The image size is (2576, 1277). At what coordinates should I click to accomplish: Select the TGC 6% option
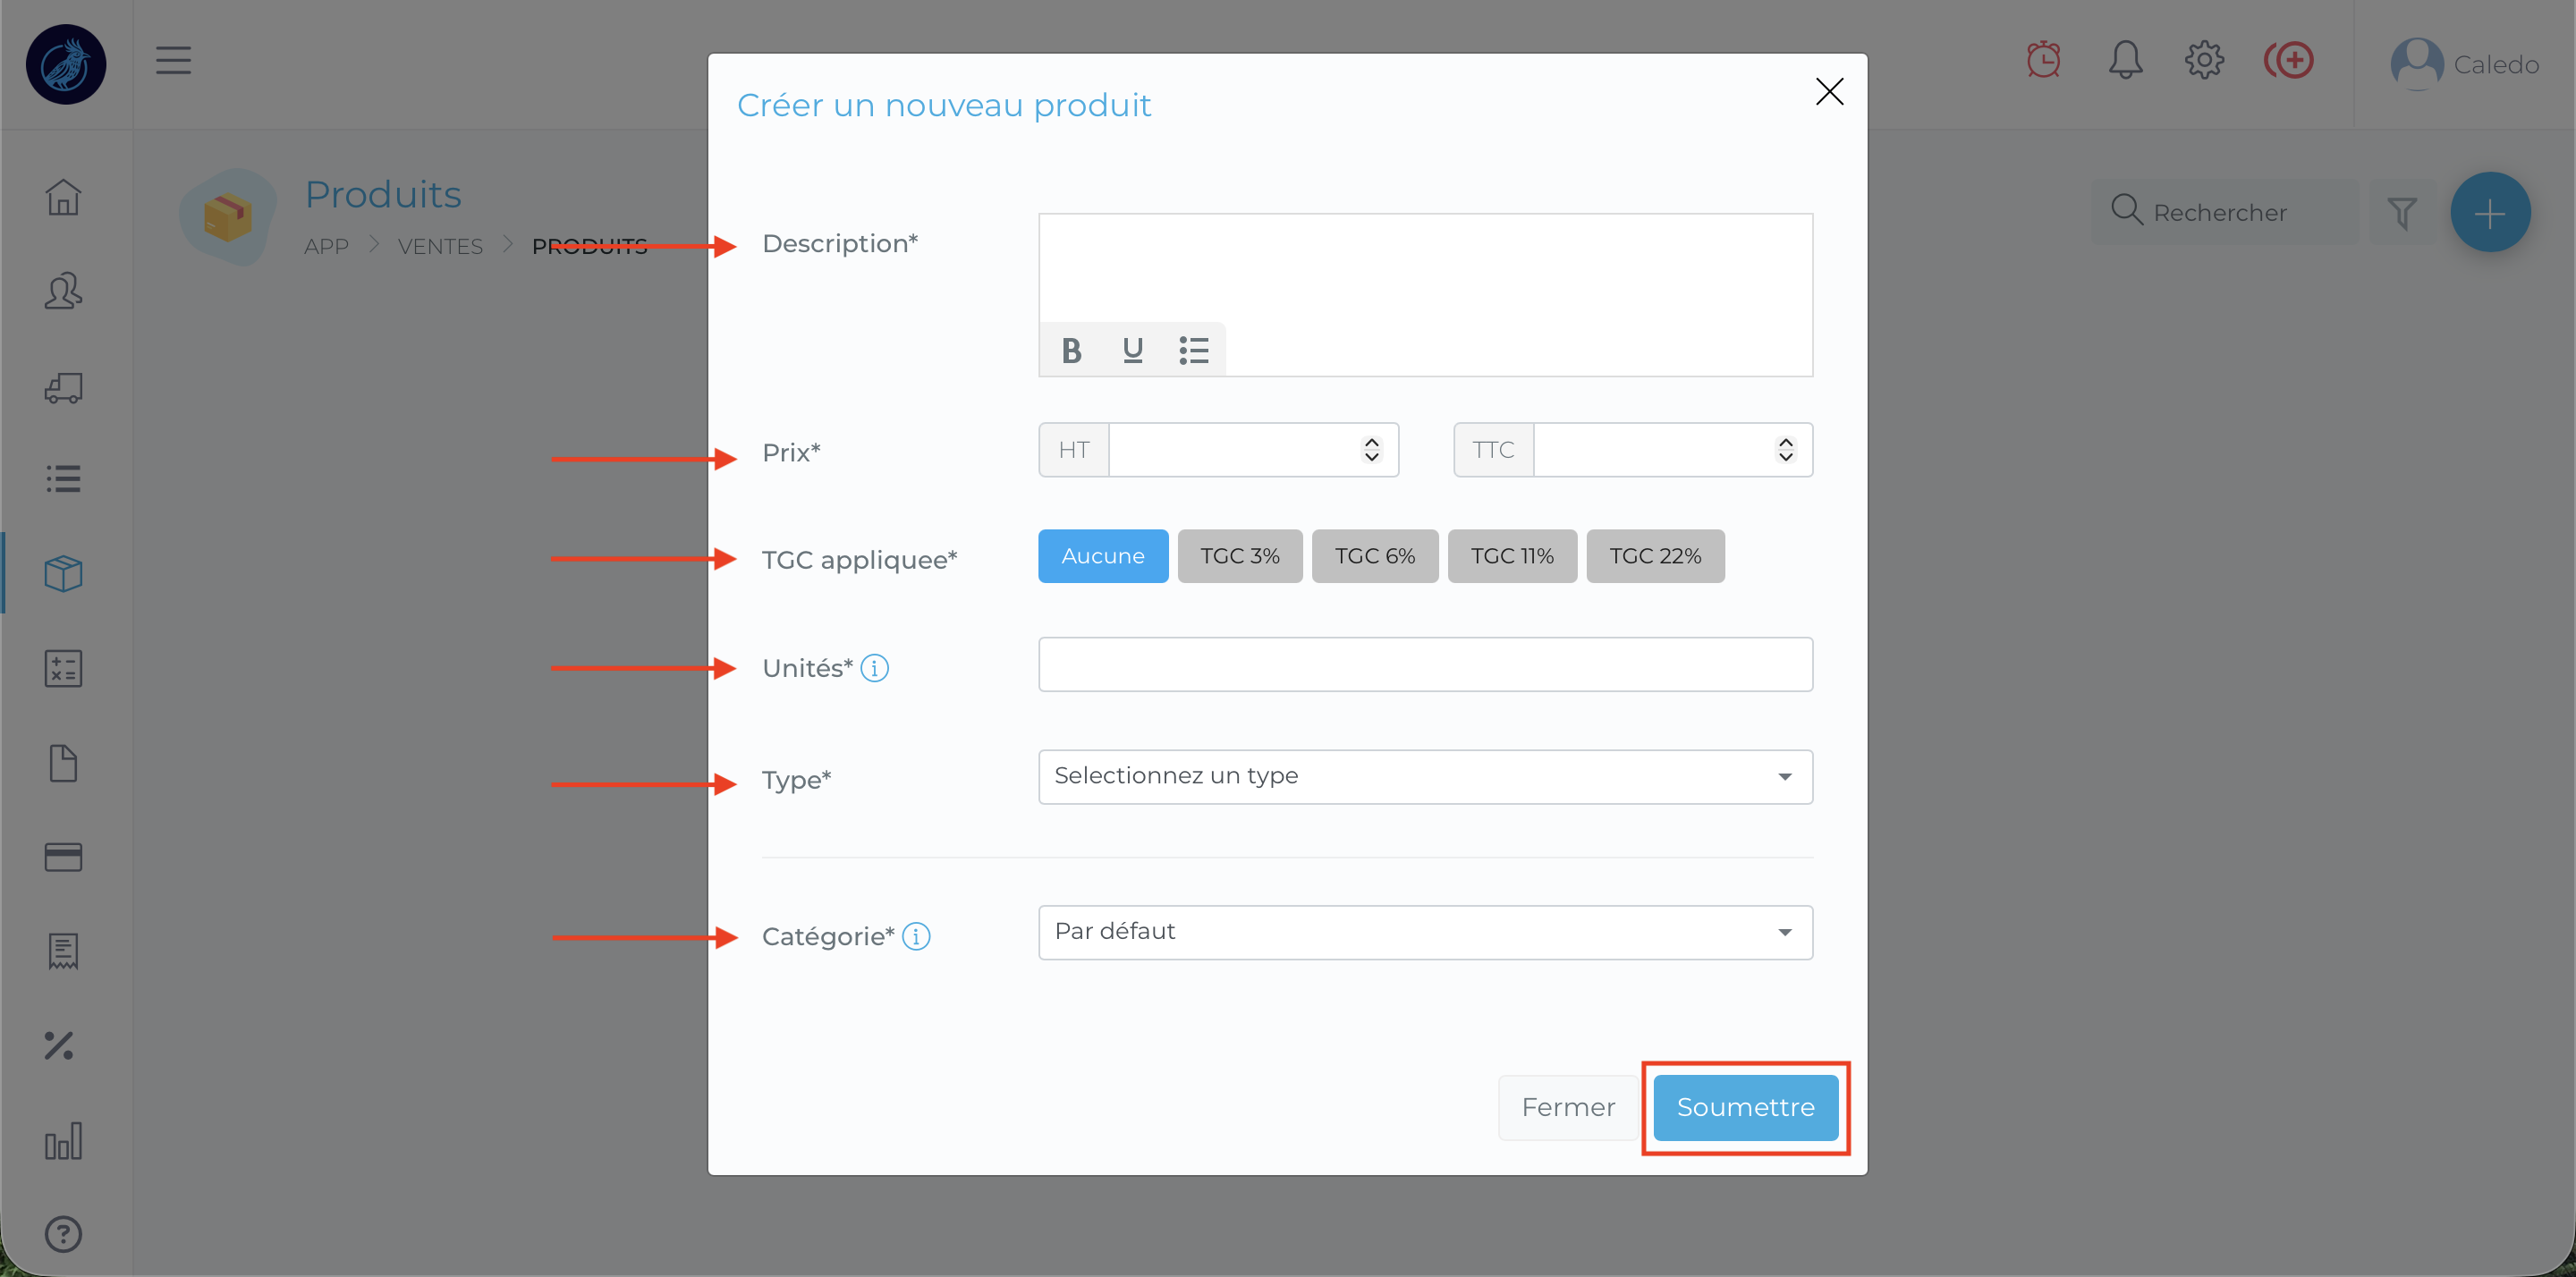pos(1374,556)
